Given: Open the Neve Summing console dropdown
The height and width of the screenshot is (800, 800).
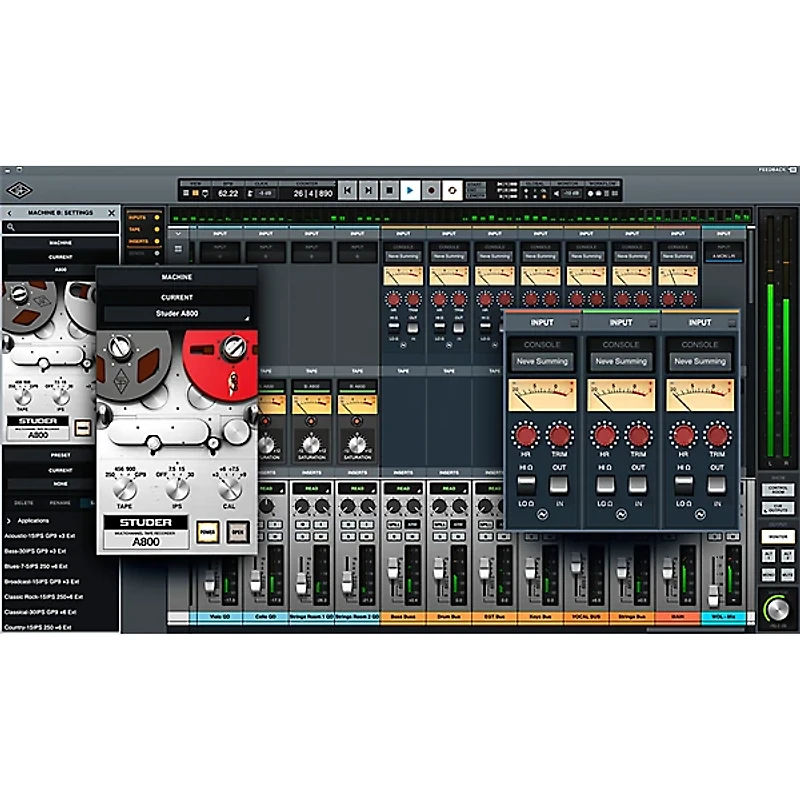Looking at the screenshot, I should pos(542,360).
